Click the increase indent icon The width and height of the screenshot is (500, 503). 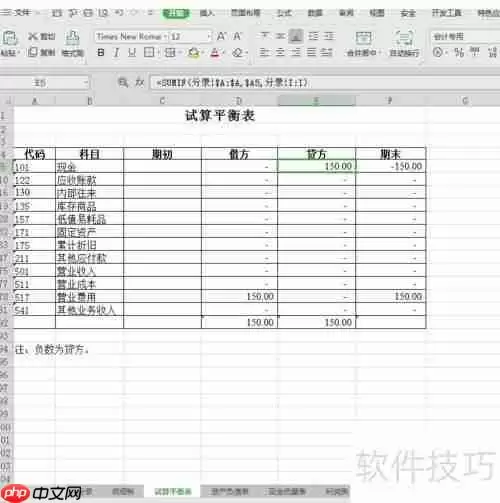pos(329,36)
